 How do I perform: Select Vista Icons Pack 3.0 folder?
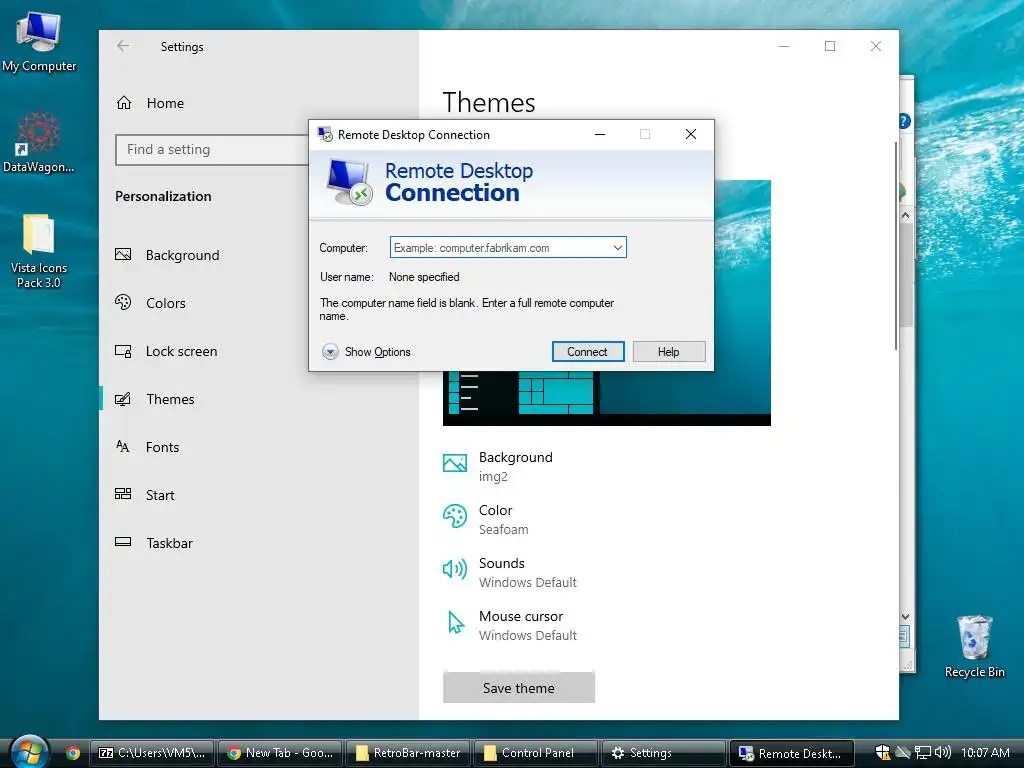(39, 251)
